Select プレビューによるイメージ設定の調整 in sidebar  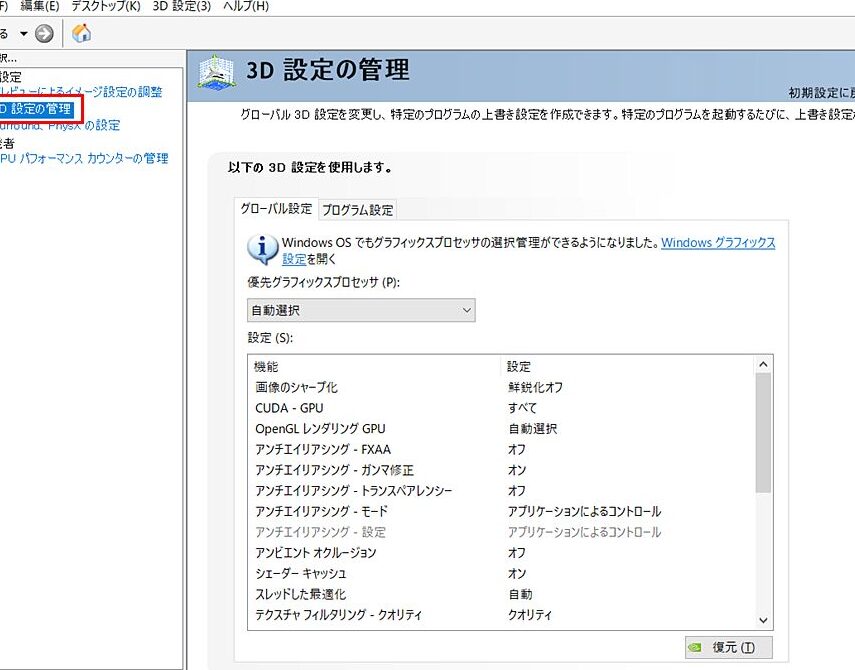[x=81, y=92]
